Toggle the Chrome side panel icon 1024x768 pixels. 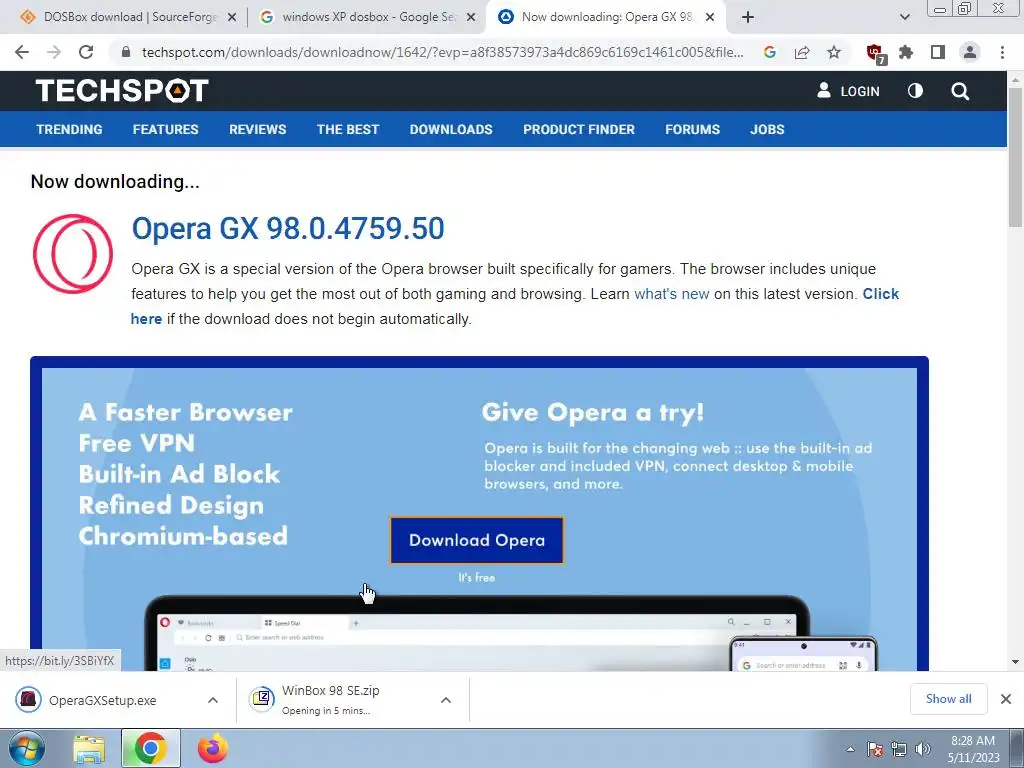(938, 52)
